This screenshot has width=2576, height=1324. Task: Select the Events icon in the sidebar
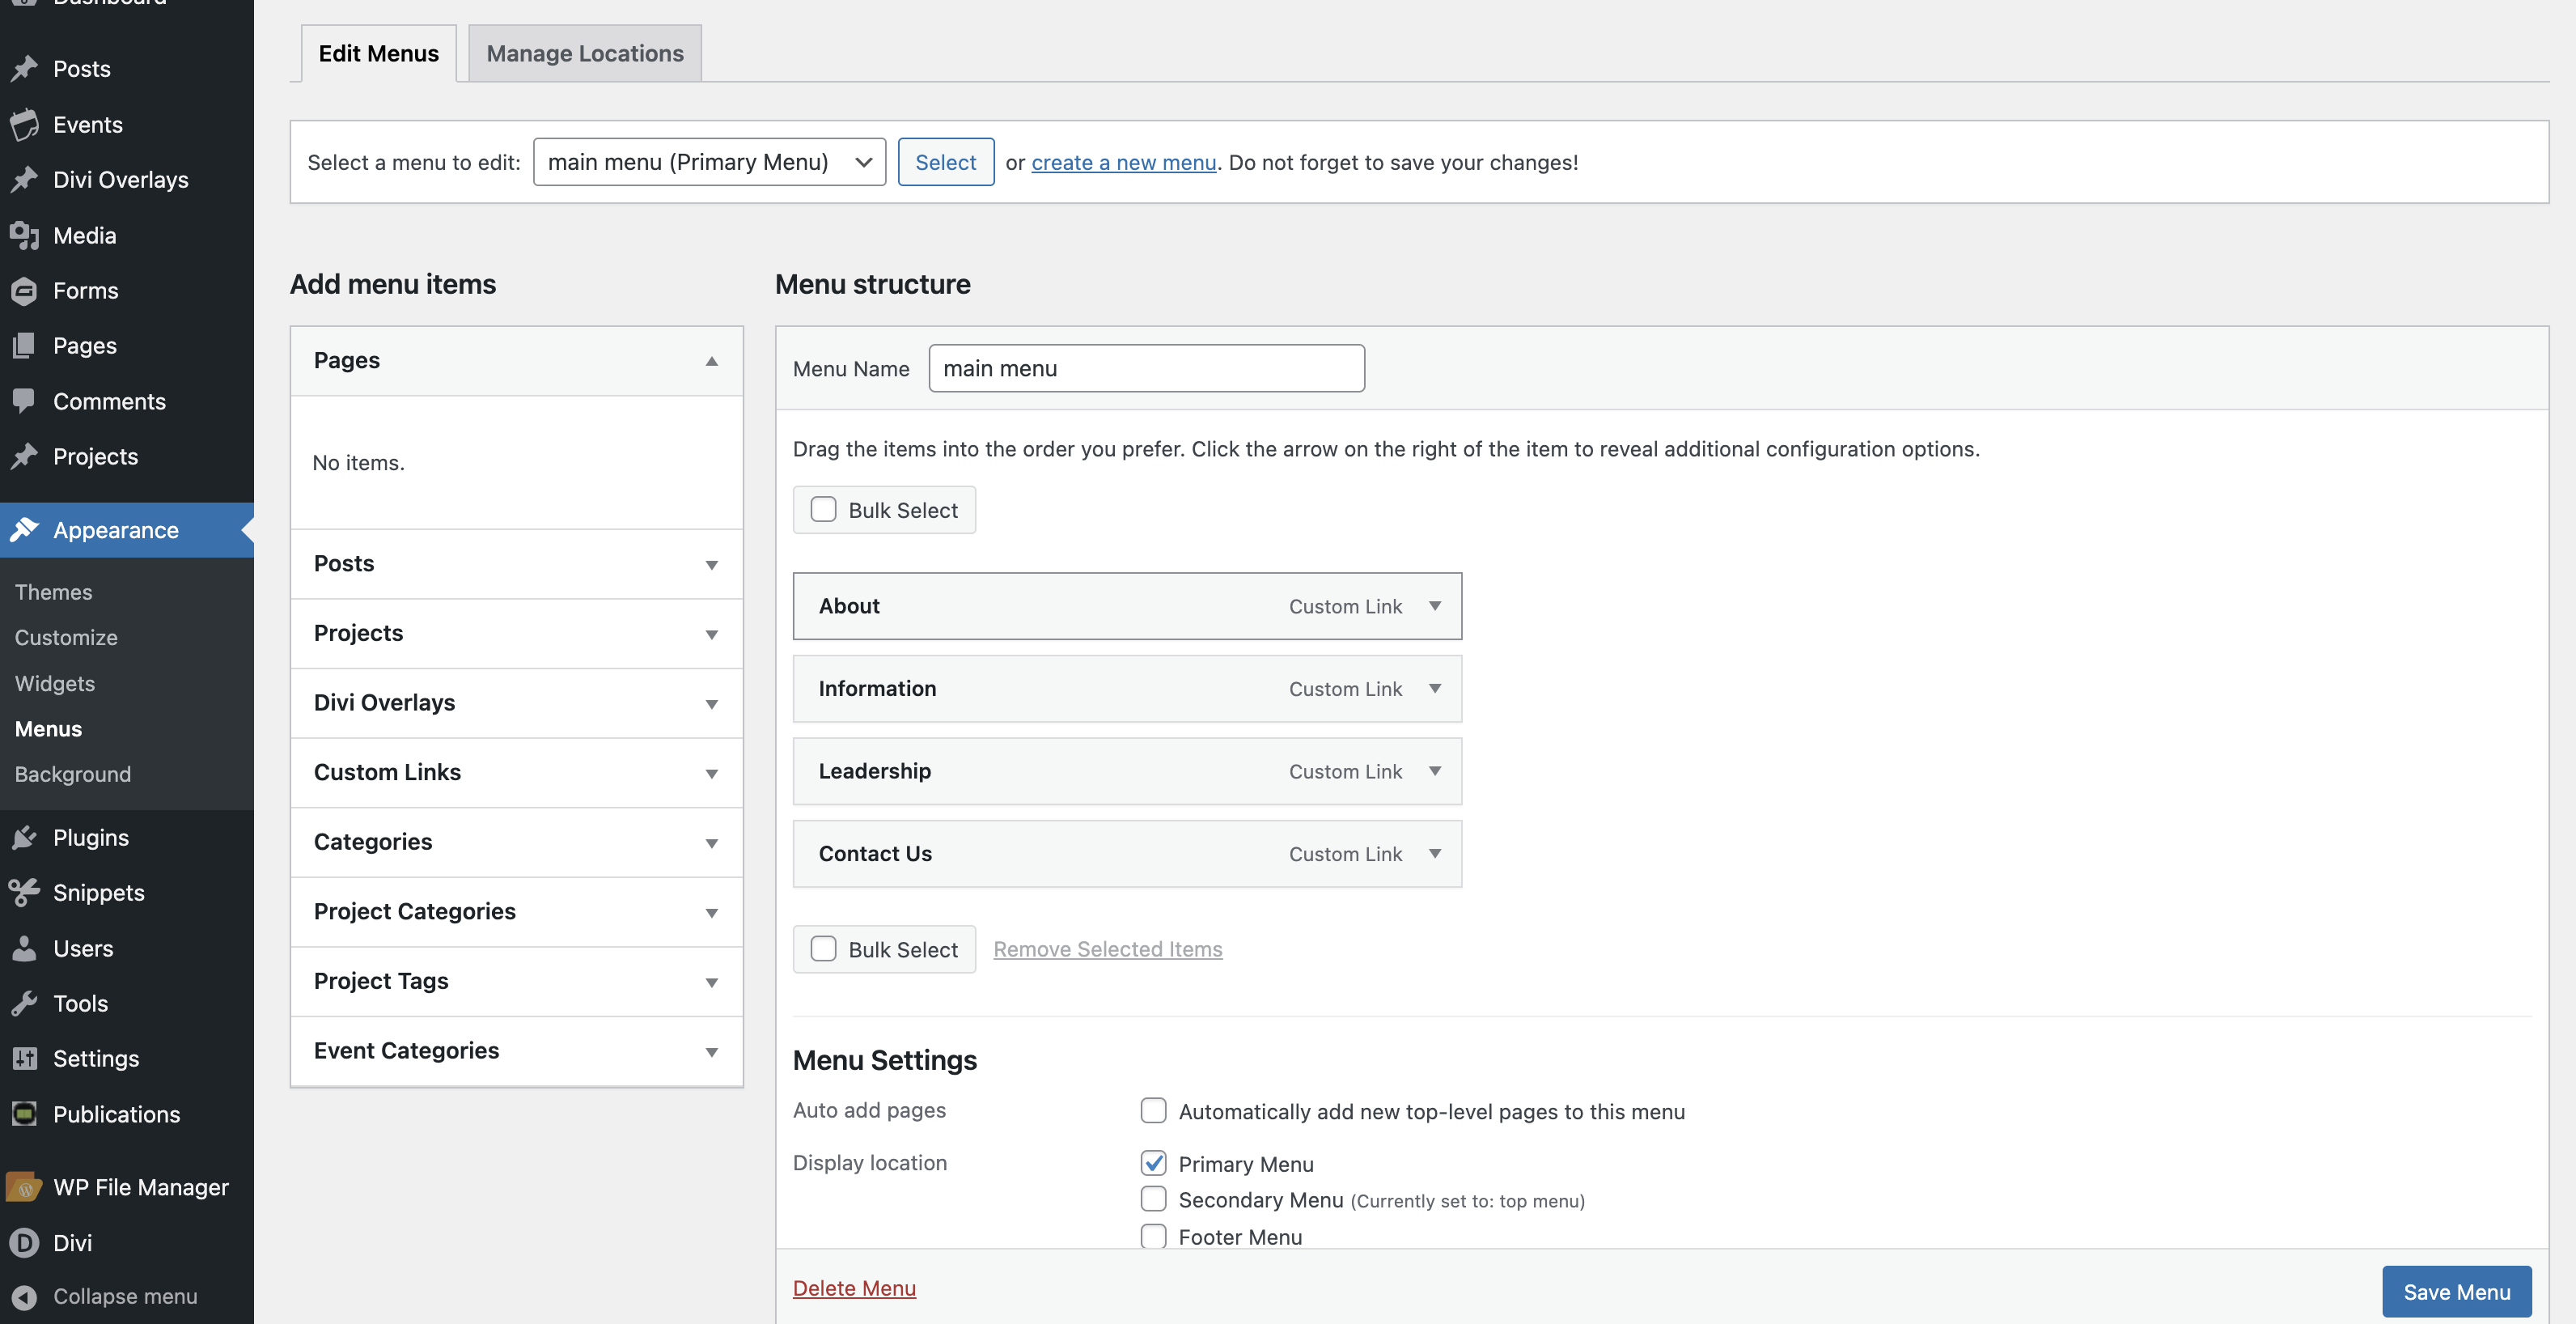[27, 124]
